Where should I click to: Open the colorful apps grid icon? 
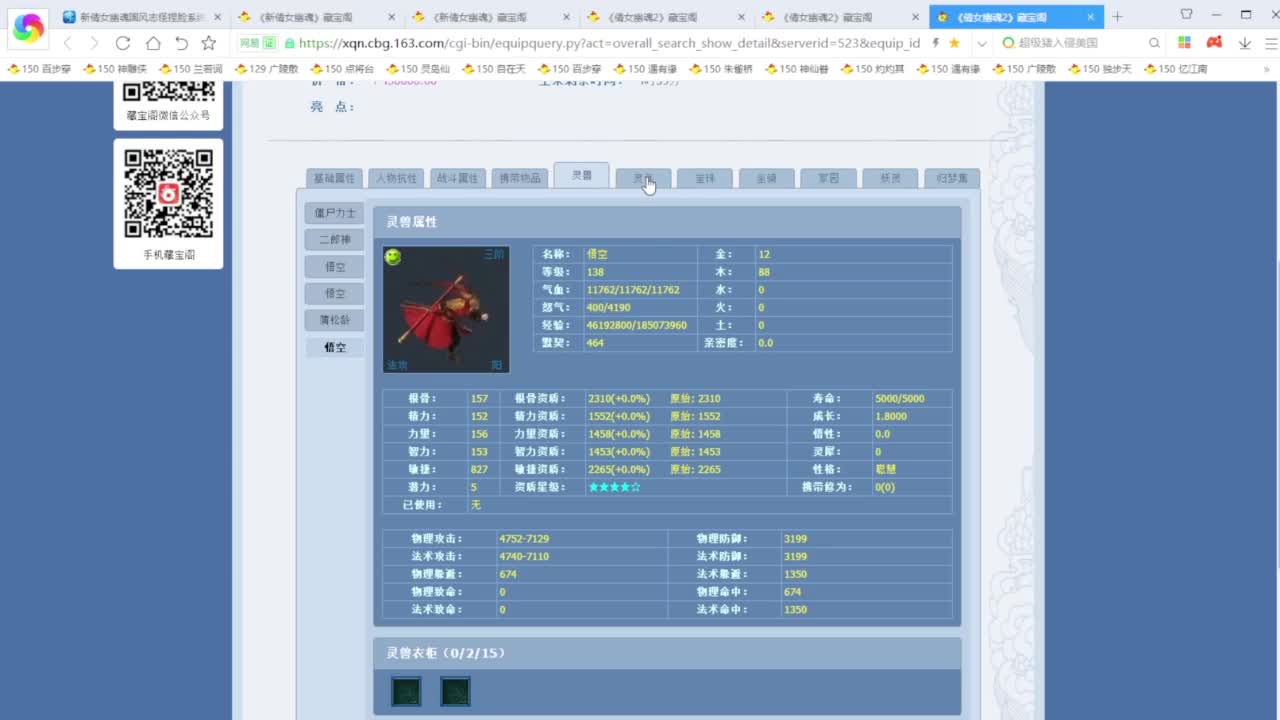click(1185, 43)
